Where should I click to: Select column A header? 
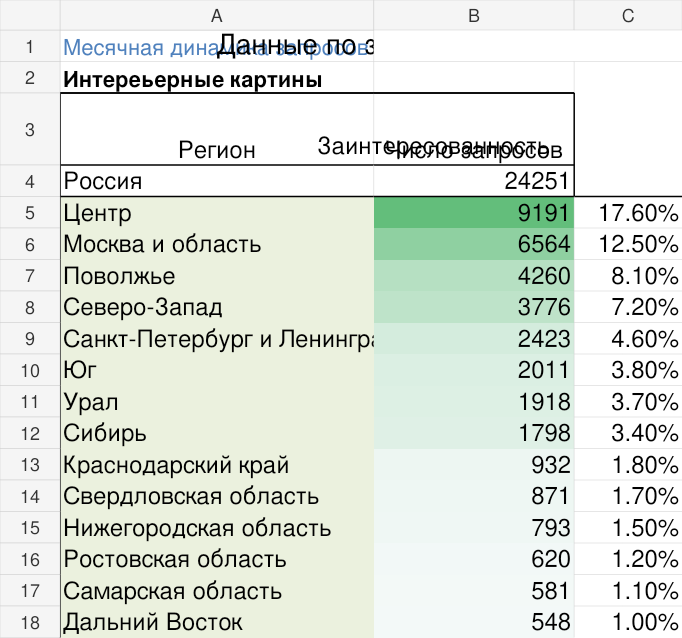point(217,15)
